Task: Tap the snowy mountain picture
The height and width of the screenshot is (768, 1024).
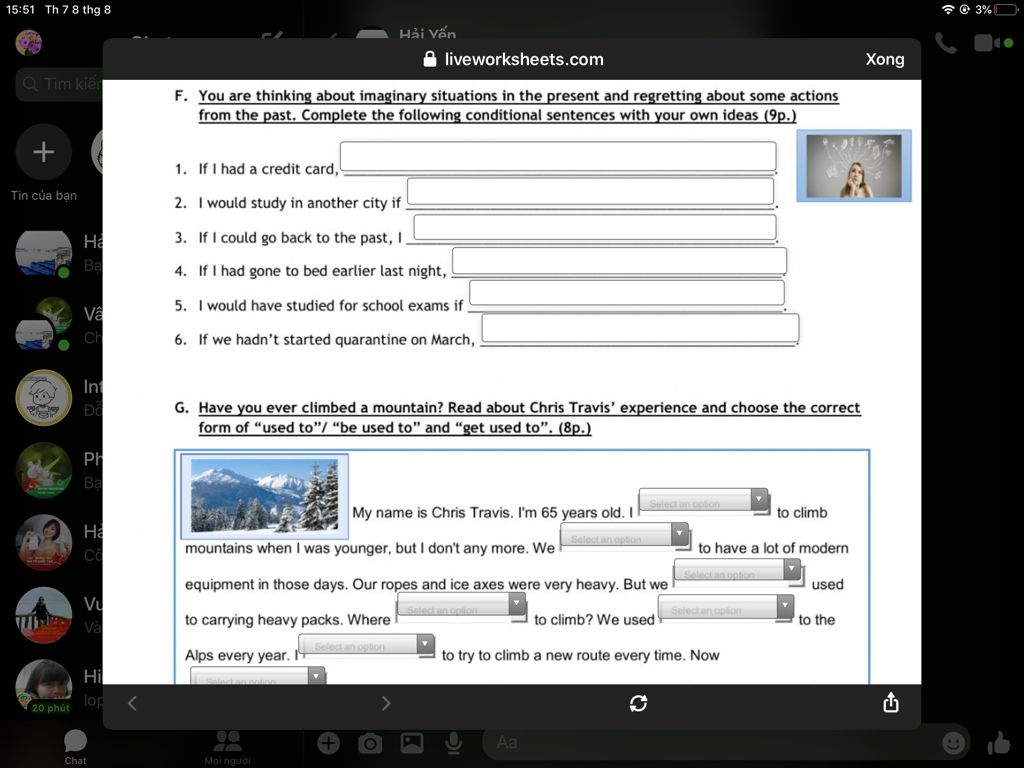Action: pyautogui.click(x=264, y=496)
